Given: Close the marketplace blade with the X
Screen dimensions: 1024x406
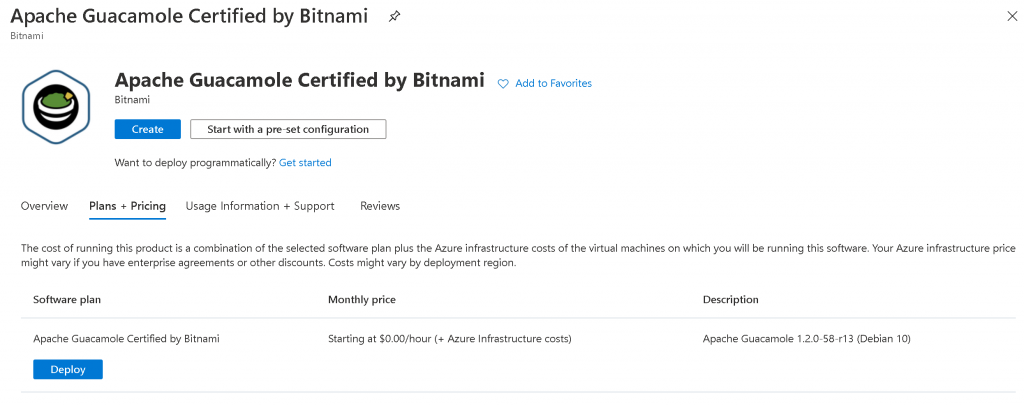Looking at the screenshot, I should 1009,16.
